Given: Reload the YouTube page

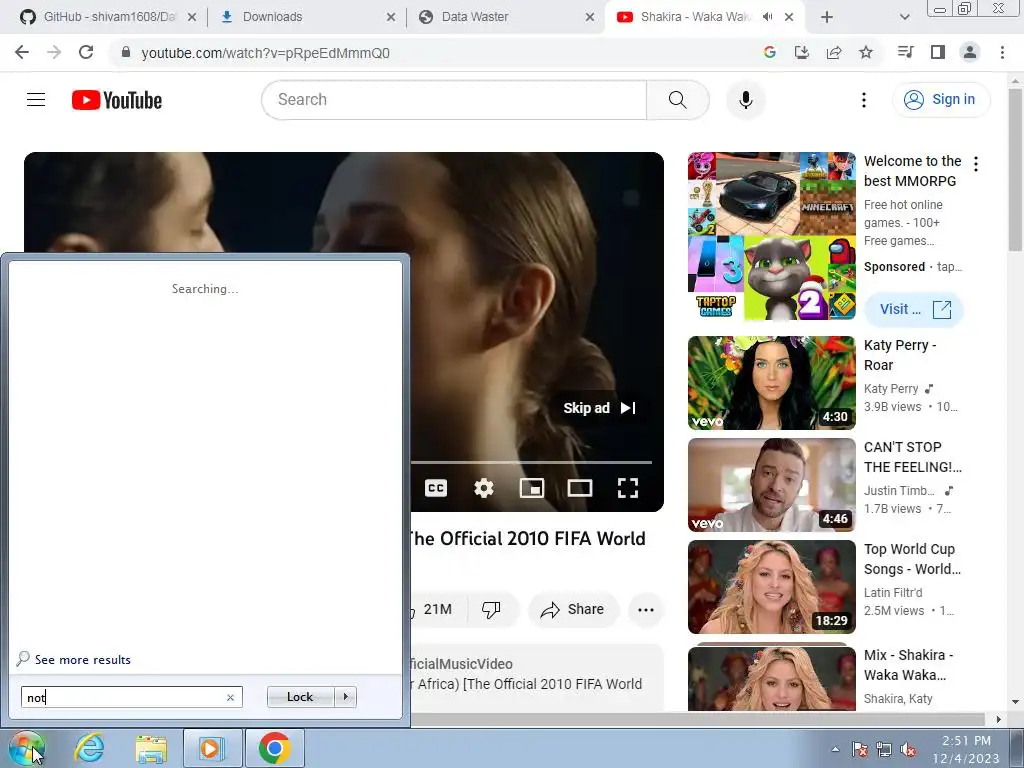Looking at the screenshot, I should click(x=86, y=53).
